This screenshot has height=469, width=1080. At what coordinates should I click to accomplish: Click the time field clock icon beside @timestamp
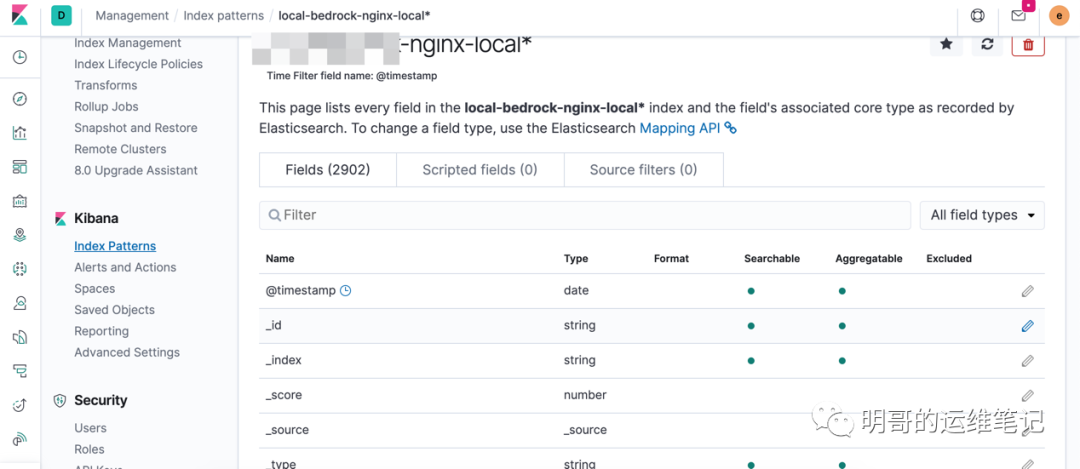point(346,291)
